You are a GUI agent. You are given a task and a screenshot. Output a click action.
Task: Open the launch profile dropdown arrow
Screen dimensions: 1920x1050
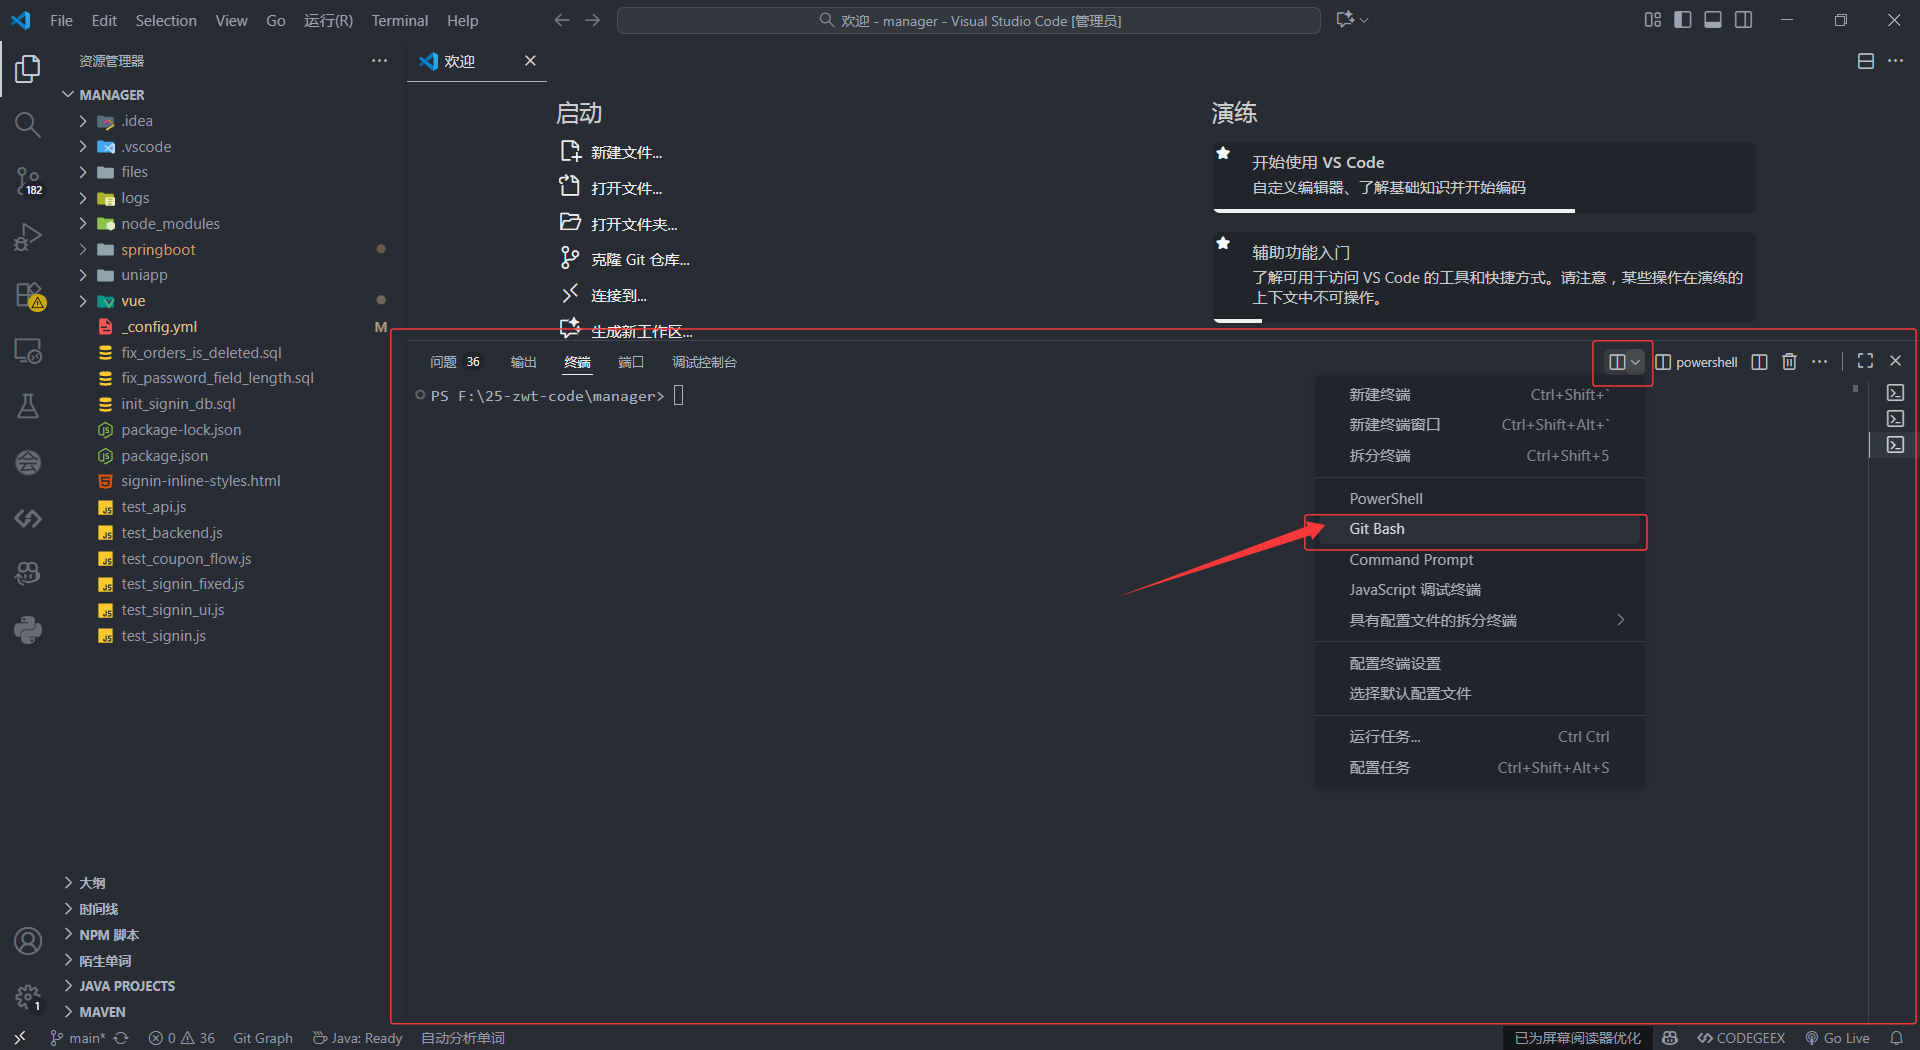(1636, 362)
